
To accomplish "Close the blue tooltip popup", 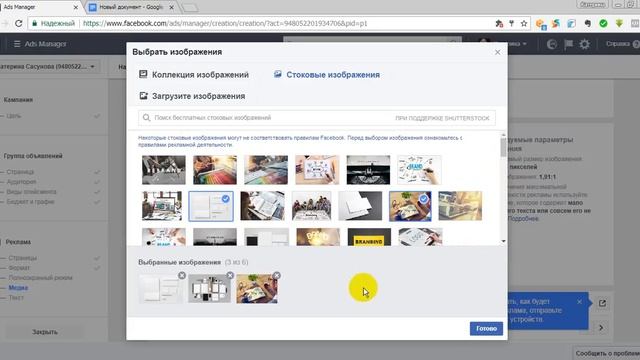I will pyautogui.click(x=580, y=302).
